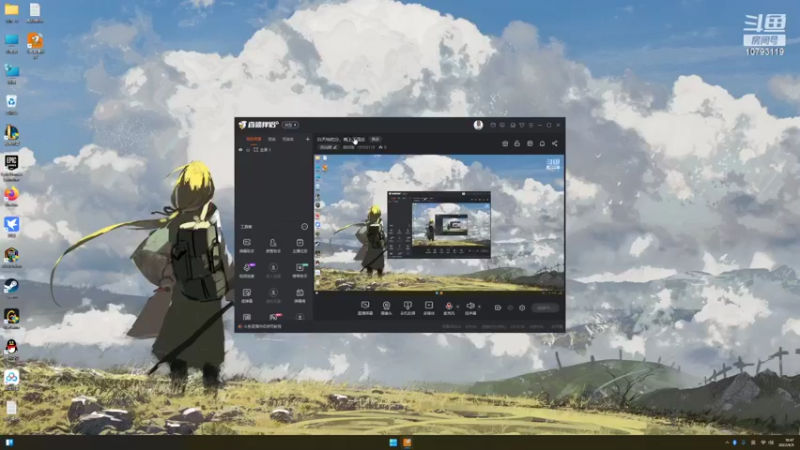Open the League of Legends desktop icon
This screenshot has height=450, width=800.
point(11,135)
